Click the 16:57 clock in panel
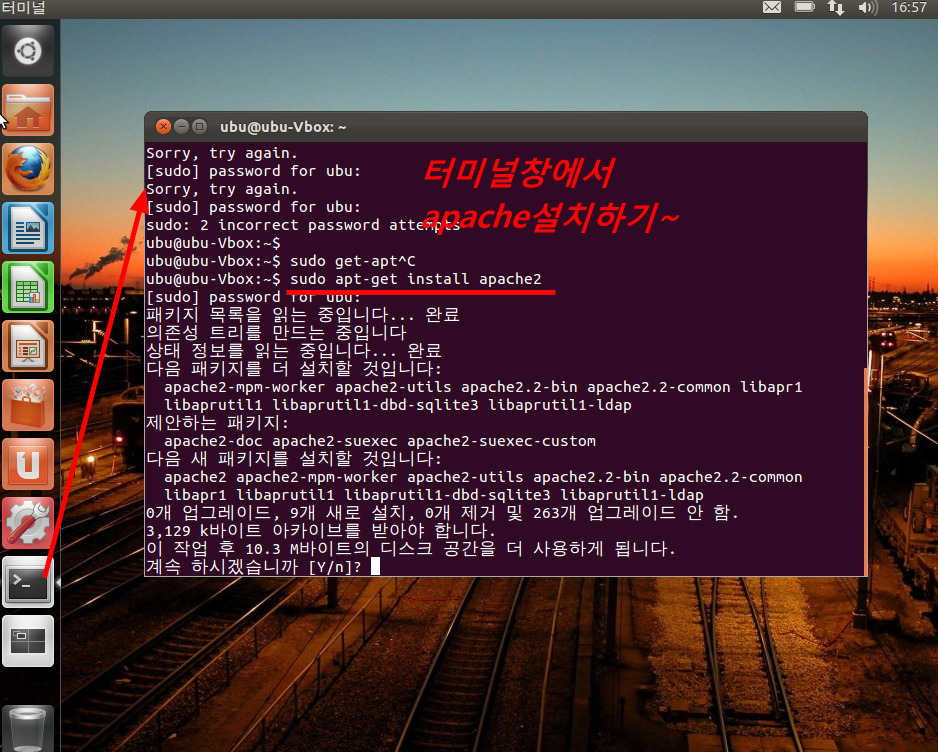 coord(908,8)
